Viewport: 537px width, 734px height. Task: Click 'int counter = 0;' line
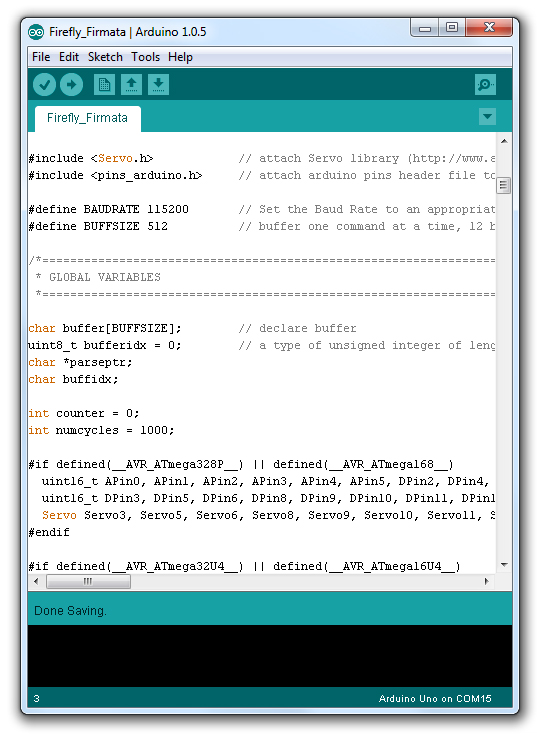pos(84,414)
